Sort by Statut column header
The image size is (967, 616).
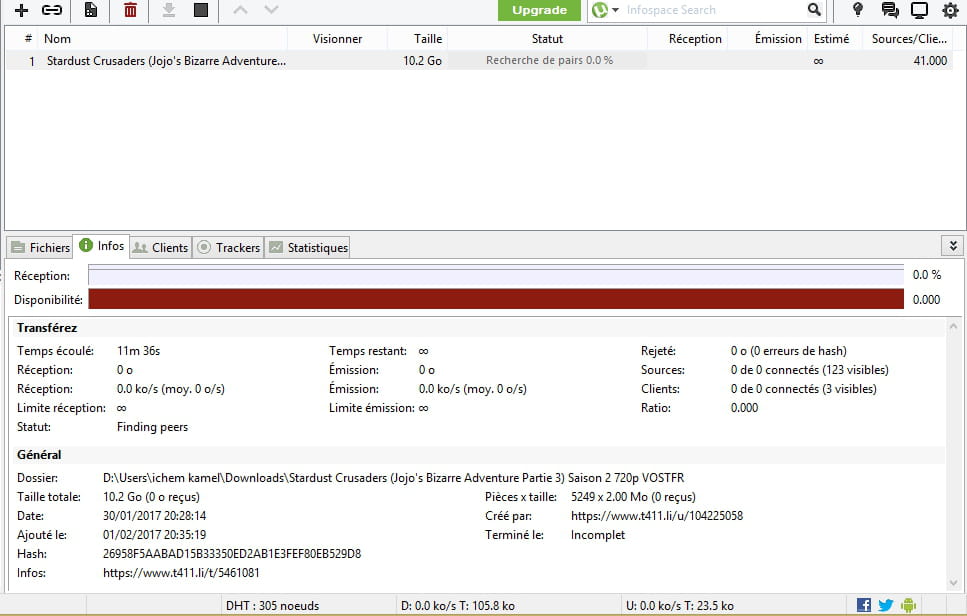tap(547, 39)
